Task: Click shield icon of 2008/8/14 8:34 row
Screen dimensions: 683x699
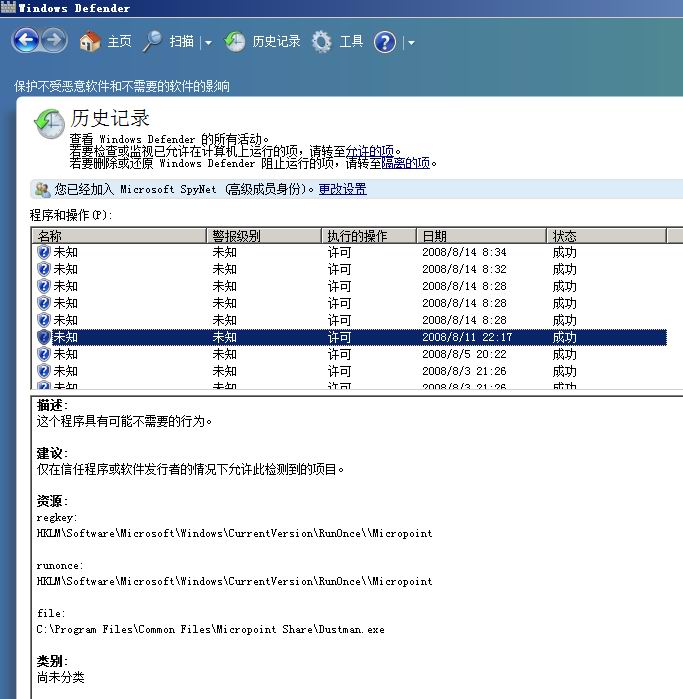Action: coord(44,252)
